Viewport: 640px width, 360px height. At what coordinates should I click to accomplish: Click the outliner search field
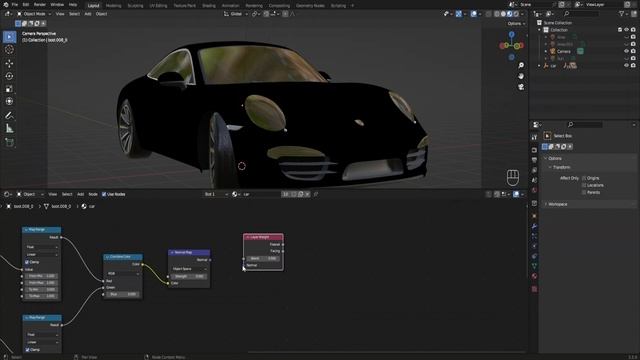pyautogui.click(x=581, y=14)
